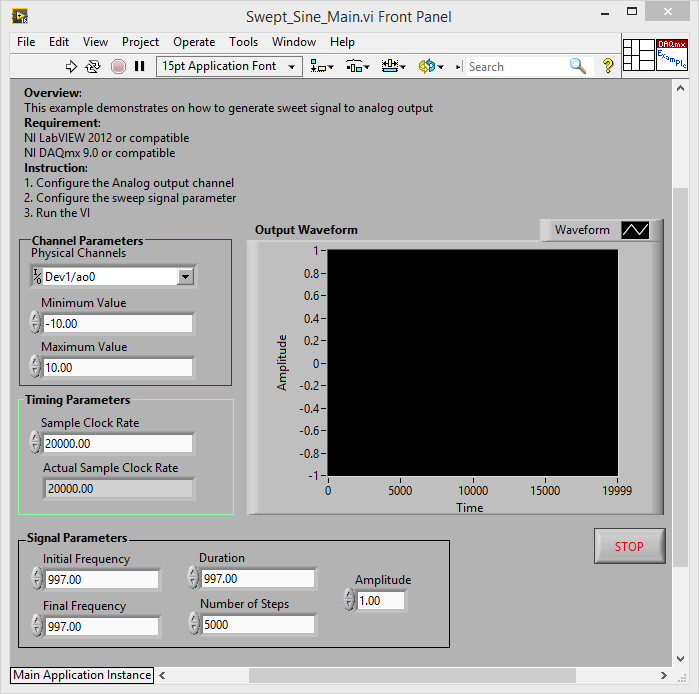This screenshot has width=699, height=694.
Task: Open the Tools menu
Action: click(x=243, y=42)
